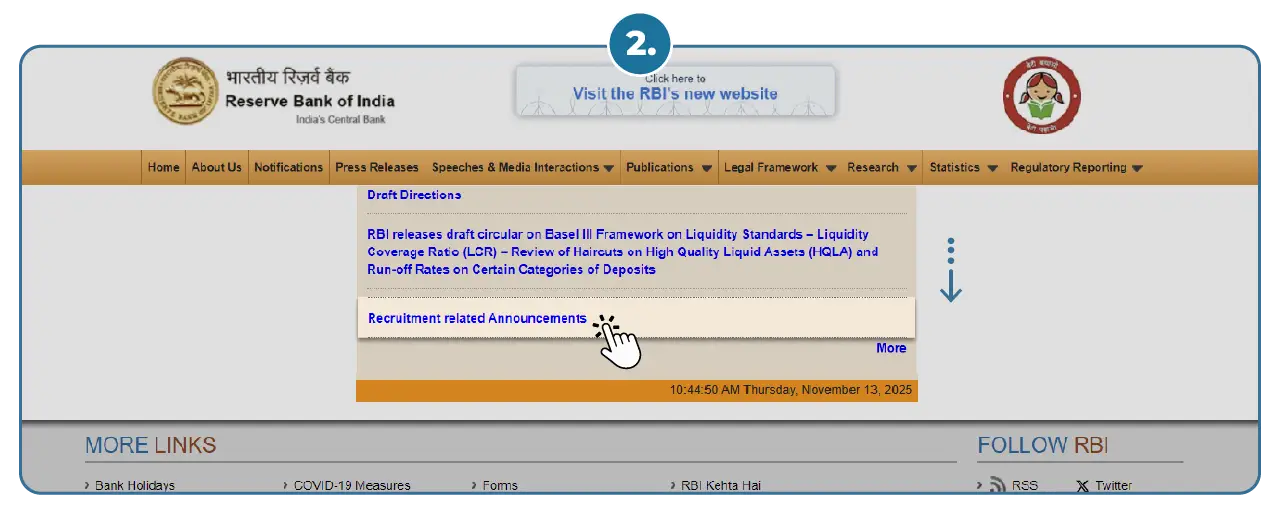Click the Beti Bachao girl child logo
The image size is (1280, 521).
(x=1042, y=97)
